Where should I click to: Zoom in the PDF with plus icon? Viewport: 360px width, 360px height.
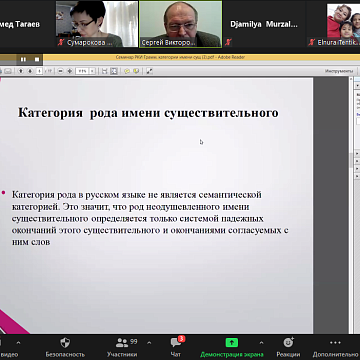click(x=70, y=71)
